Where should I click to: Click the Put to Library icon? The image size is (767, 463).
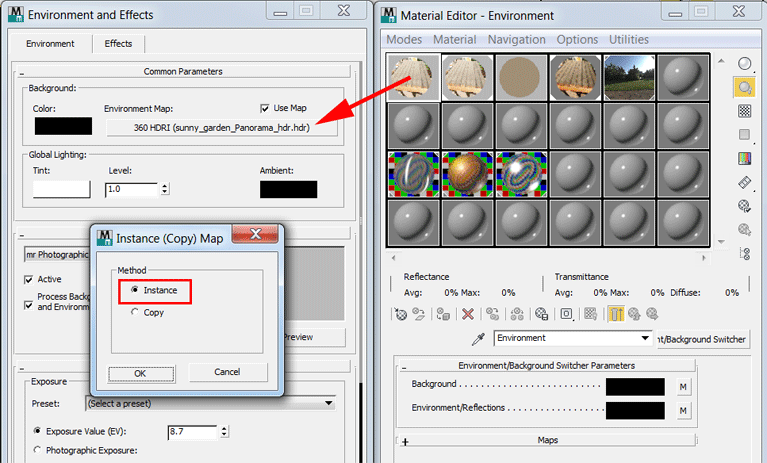coord(541,314)
